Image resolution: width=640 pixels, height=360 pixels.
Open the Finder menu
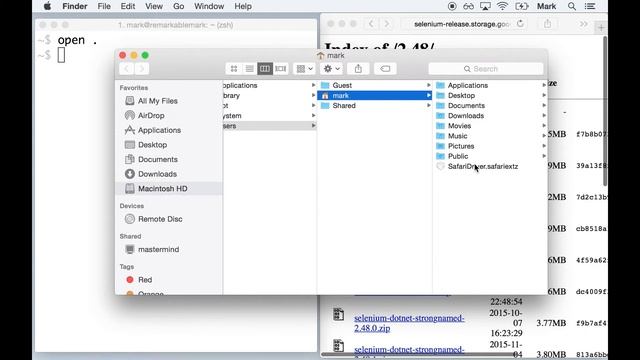pos(75,6)
